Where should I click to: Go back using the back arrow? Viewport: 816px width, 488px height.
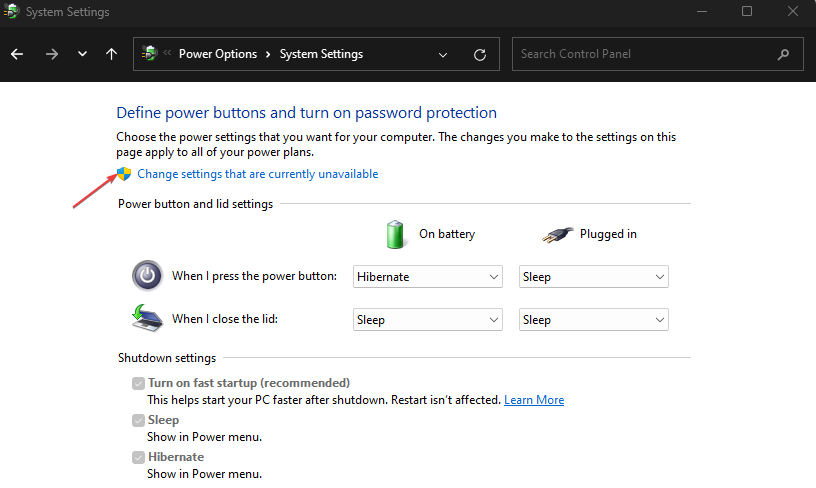pyautogui.click(x=17, y=54)
